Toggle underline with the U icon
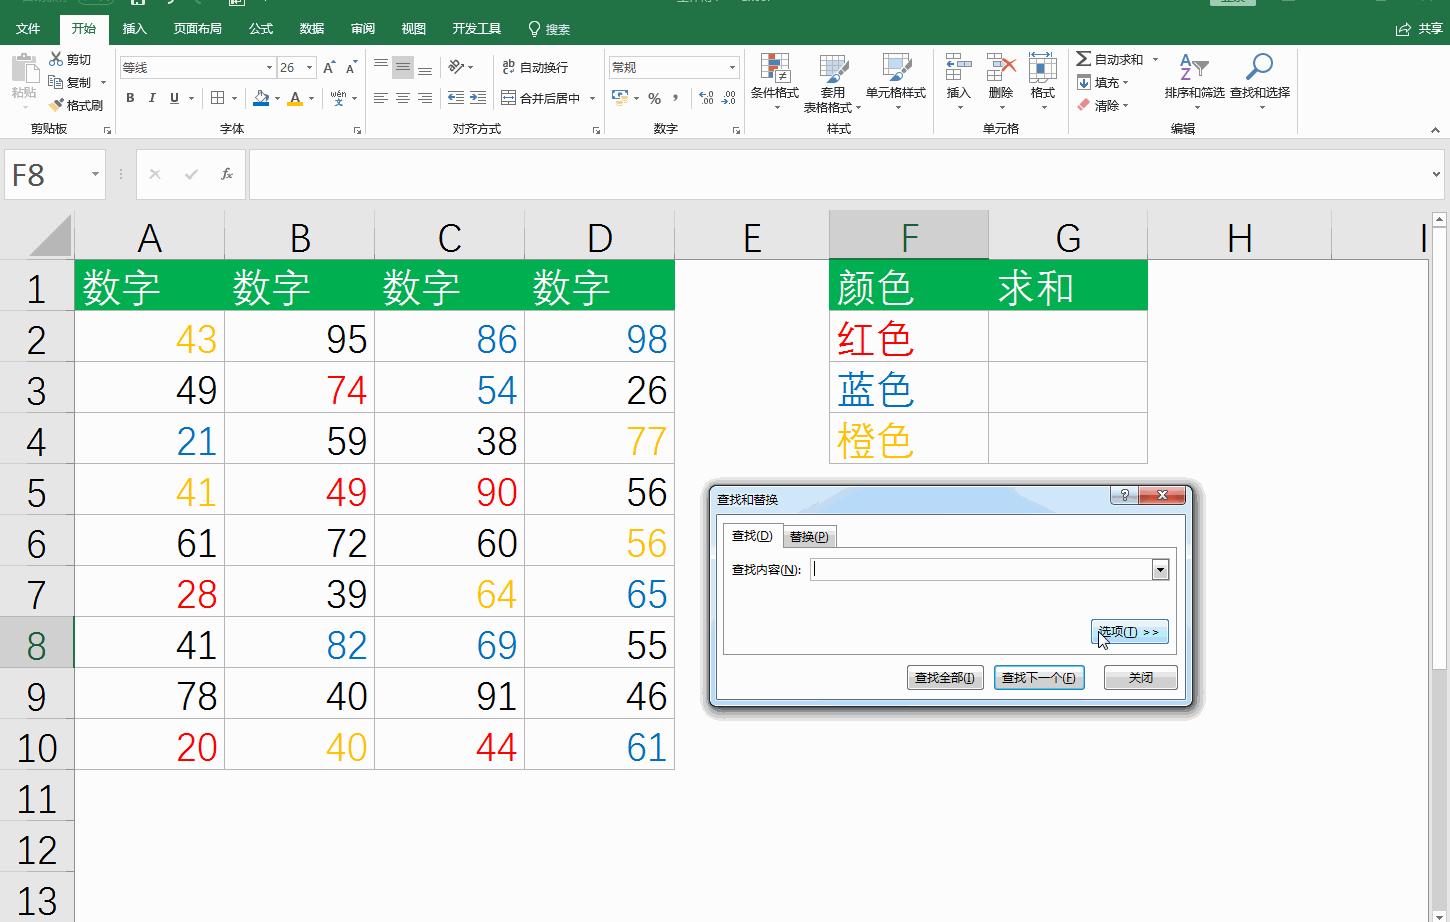 click(172, 98)
